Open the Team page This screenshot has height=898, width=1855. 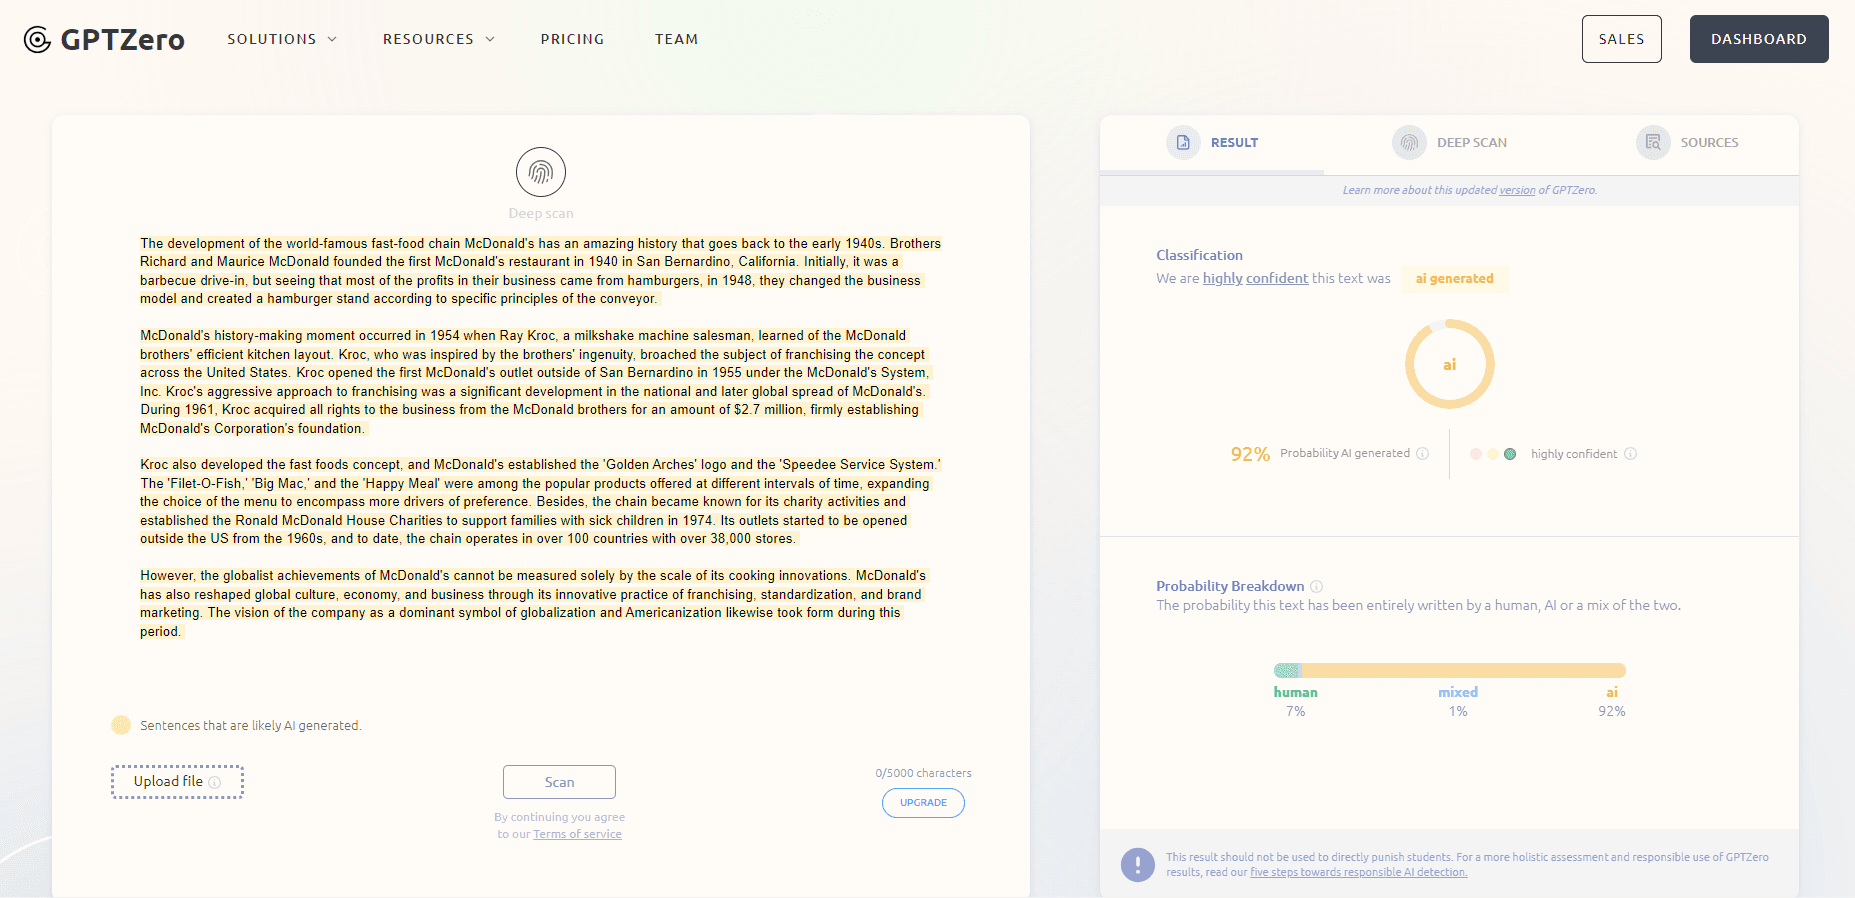pyautogui.click(x=676, y=39)
